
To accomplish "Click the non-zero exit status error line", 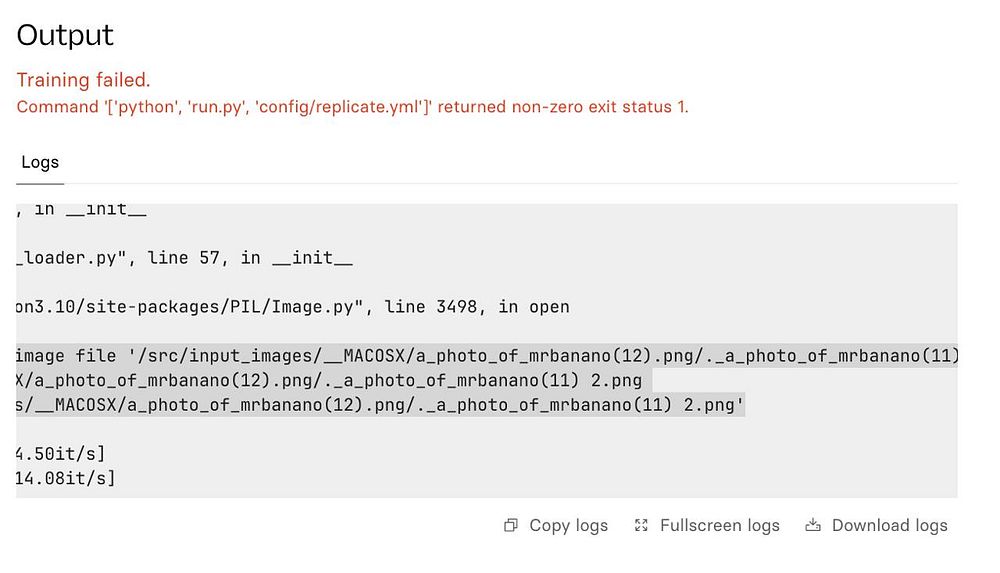I will (x=352, y=106).
